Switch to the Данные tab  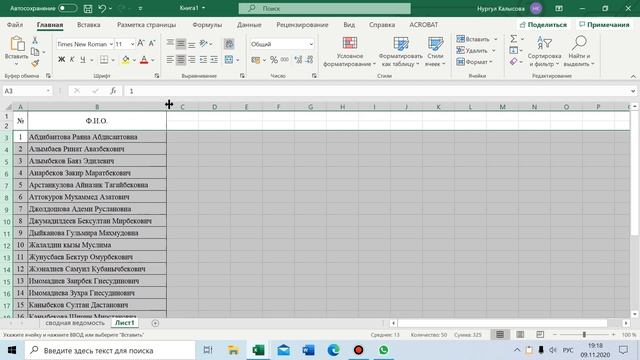coord(249,24)
